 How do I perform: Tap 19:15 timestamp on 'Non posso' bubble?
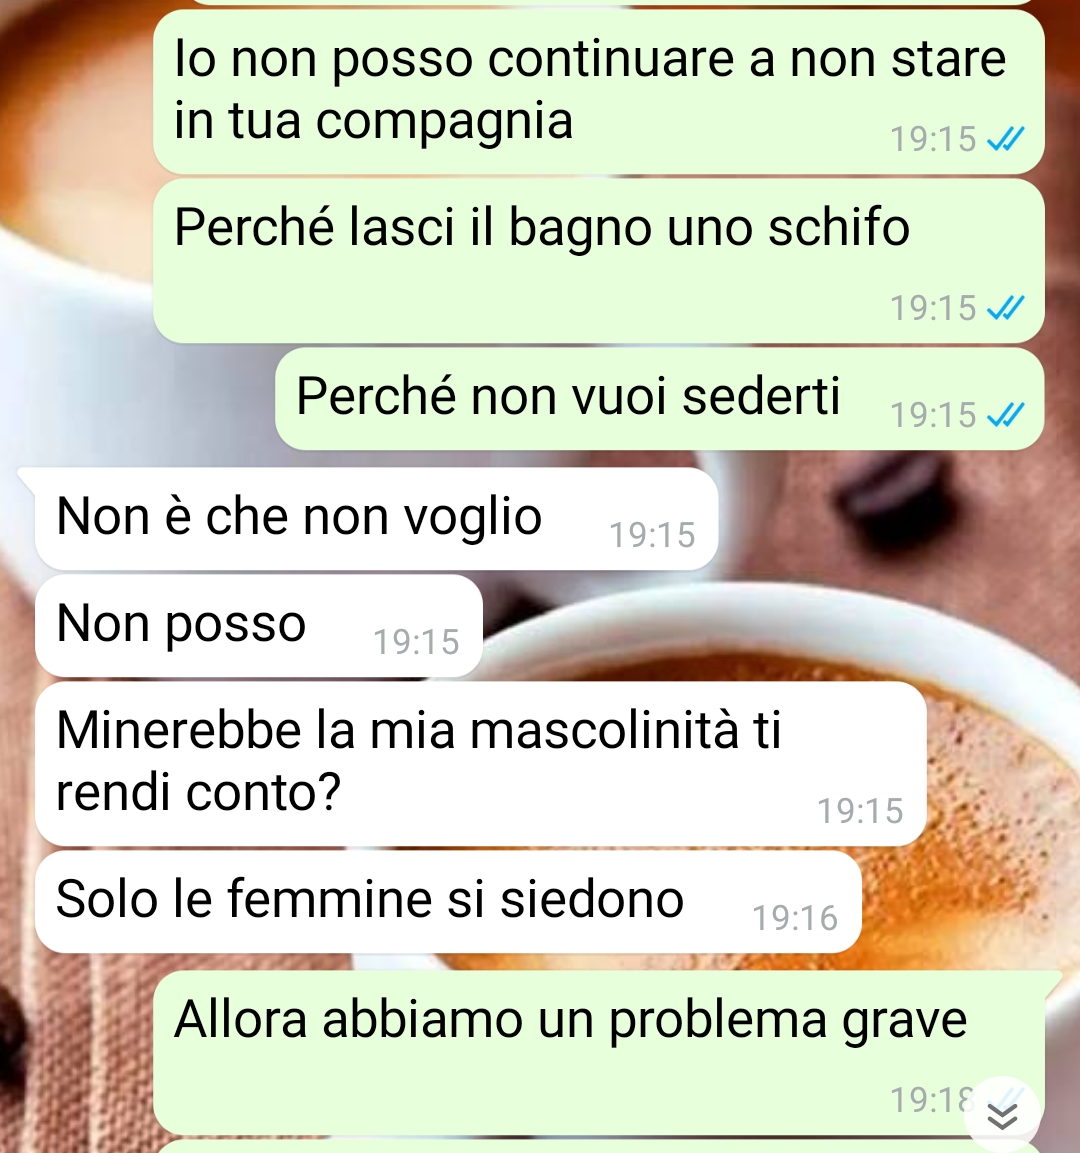(x=416, y=642)
